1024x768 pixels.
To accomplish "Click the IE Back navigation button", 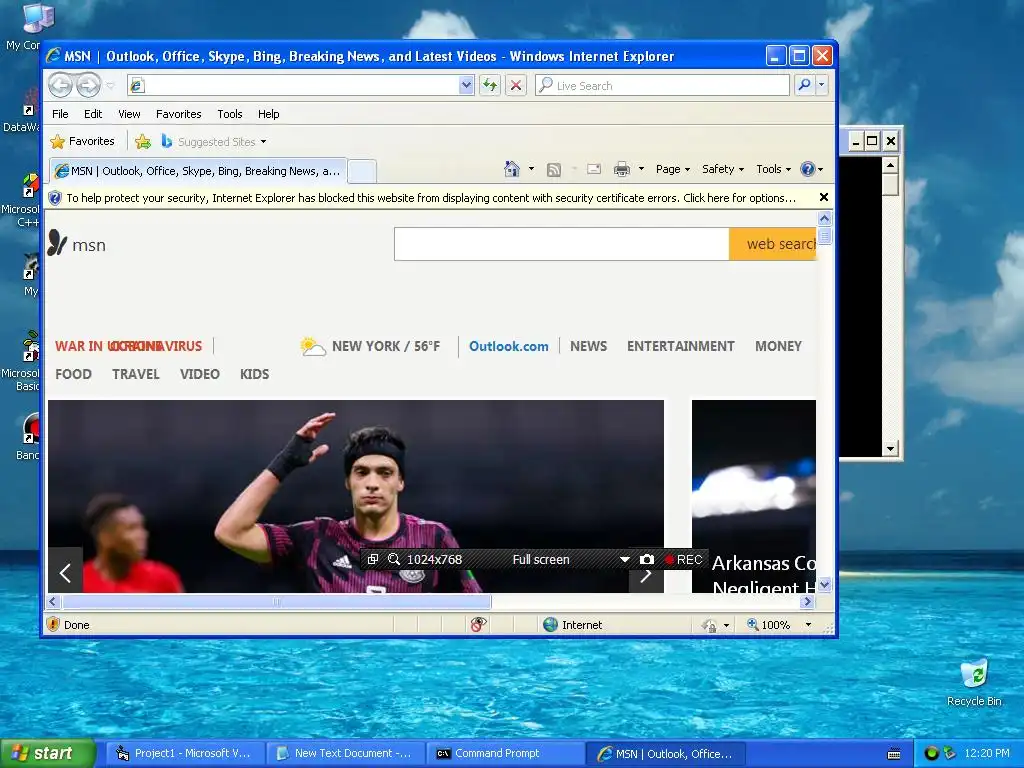I will point(60,85).
